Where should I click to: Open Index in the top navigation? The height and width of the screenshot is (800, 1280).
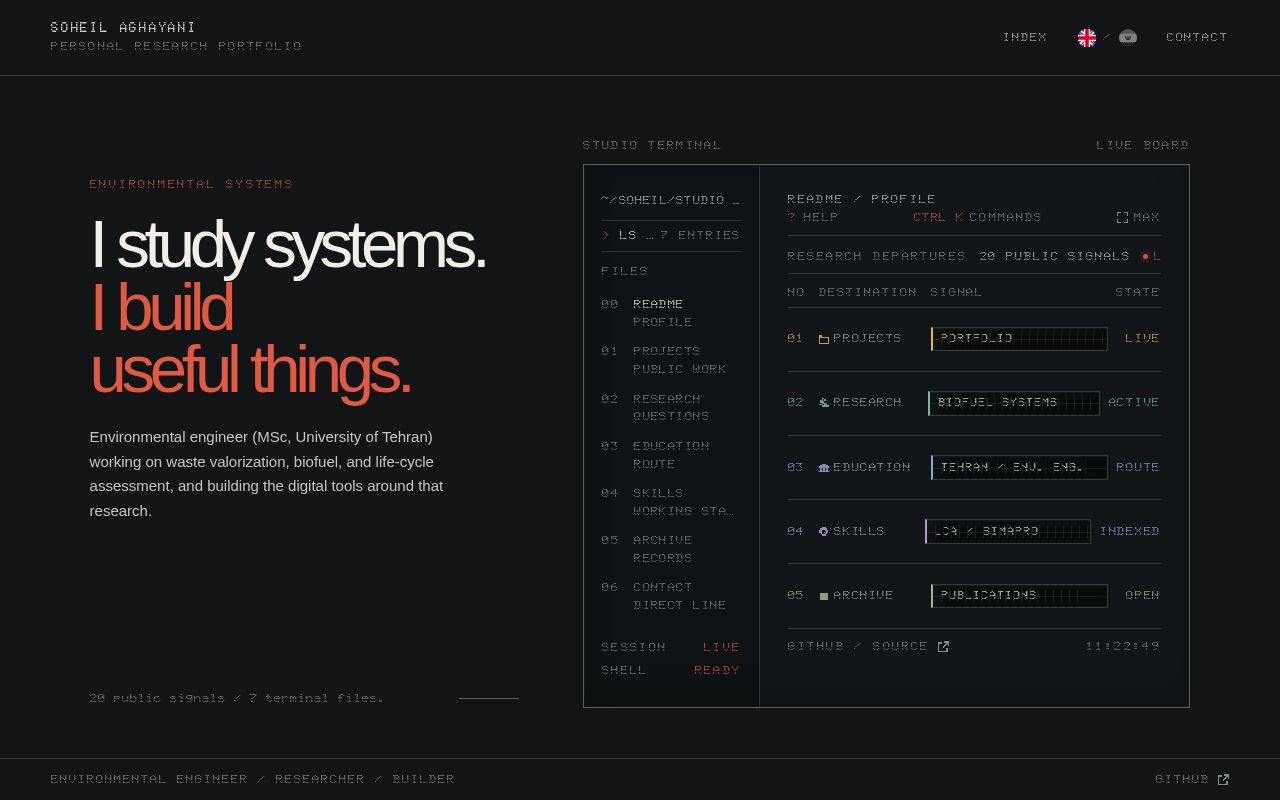(1025, 37)
